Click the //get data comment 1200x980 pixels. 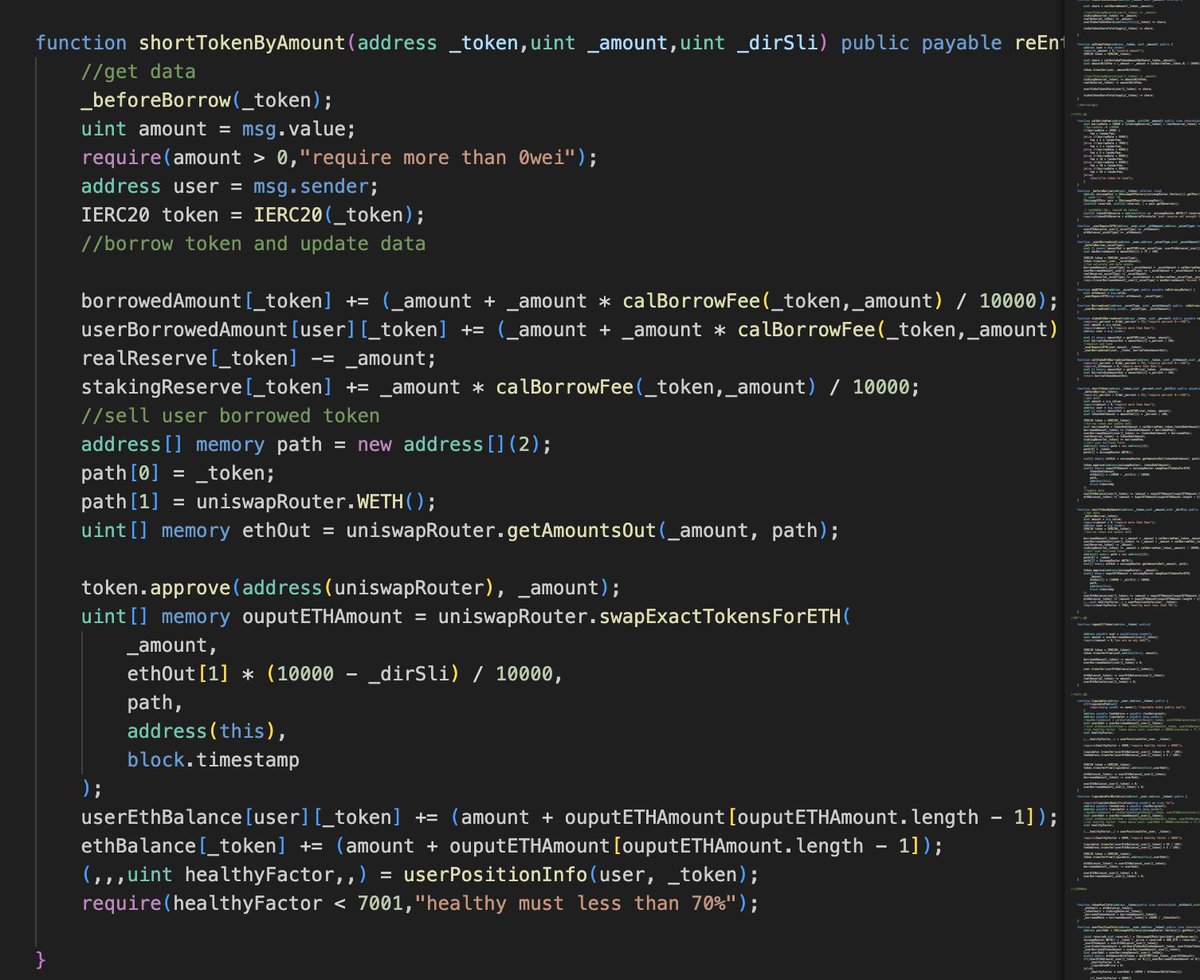click(139, 72)
